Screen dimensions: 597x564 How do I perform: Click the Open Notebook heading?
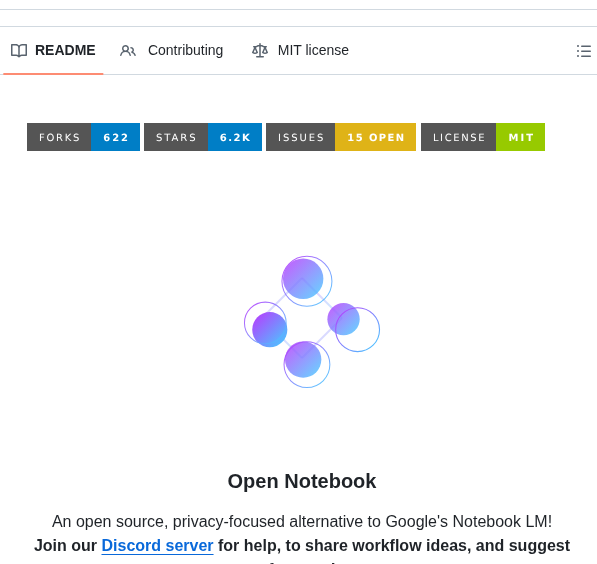tap(302, 481)
